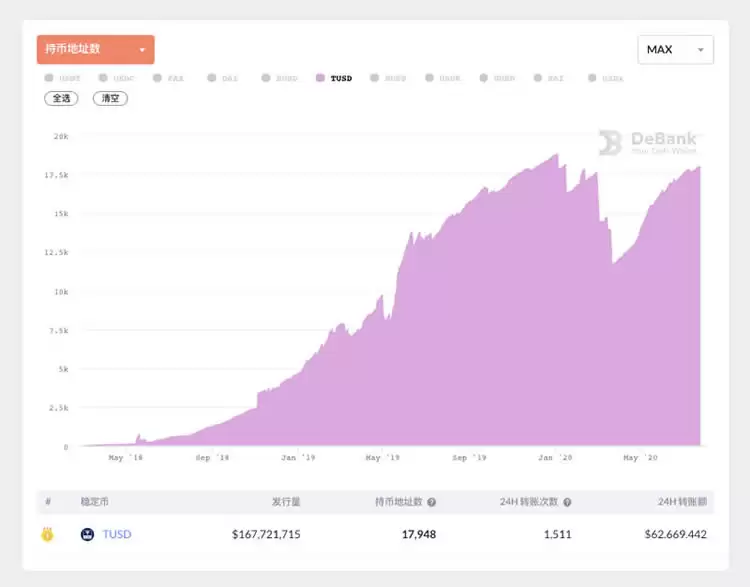Screen dimensions: 750x587
Task: Click the 发行量 column header
Action: coord(286,502)
